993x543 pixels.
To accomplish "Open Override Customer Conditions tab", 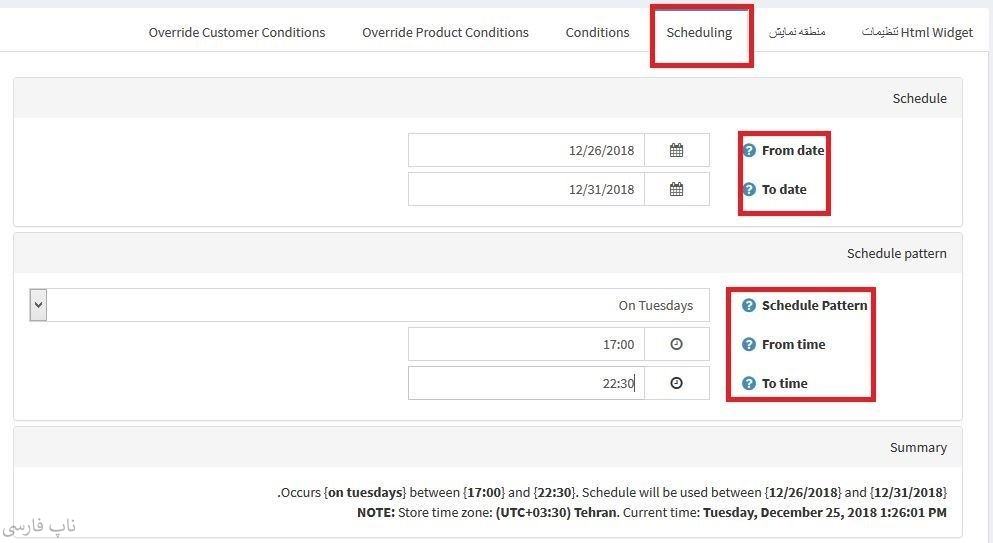I will point(237,32).
